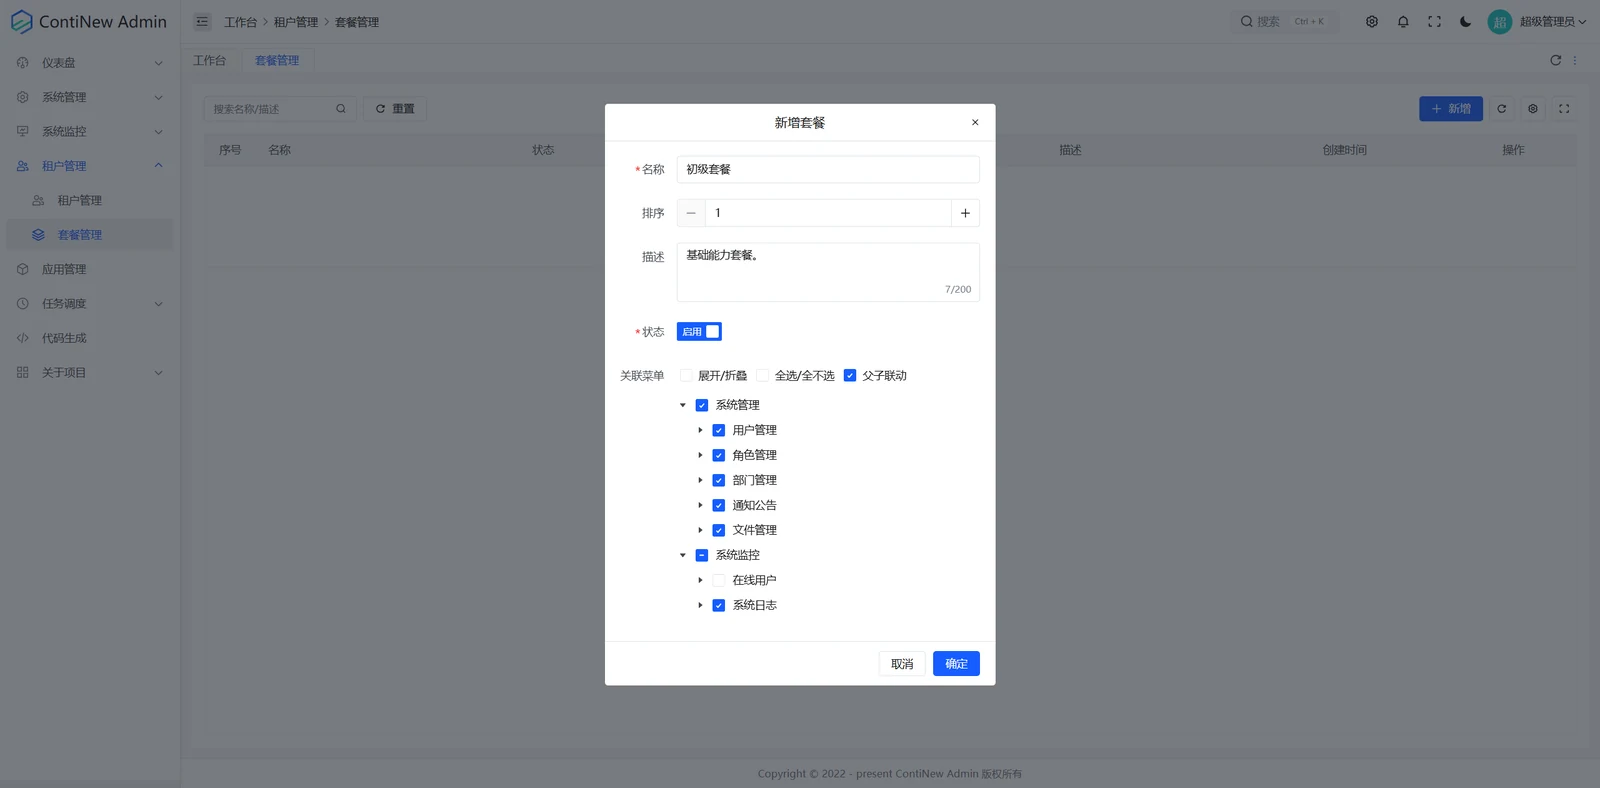
Task: Click the 代码生成 code icon
Action: 23,338
